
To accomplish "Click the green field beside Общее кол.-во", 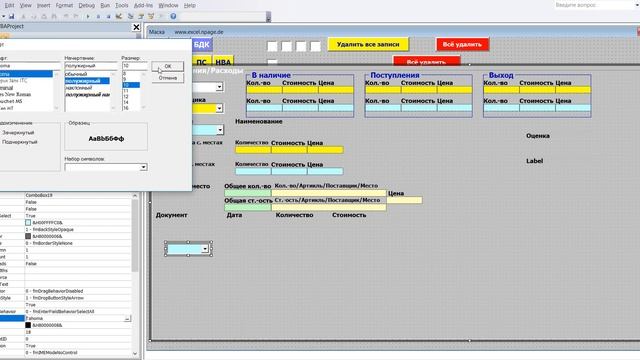I will click(248, 193).
